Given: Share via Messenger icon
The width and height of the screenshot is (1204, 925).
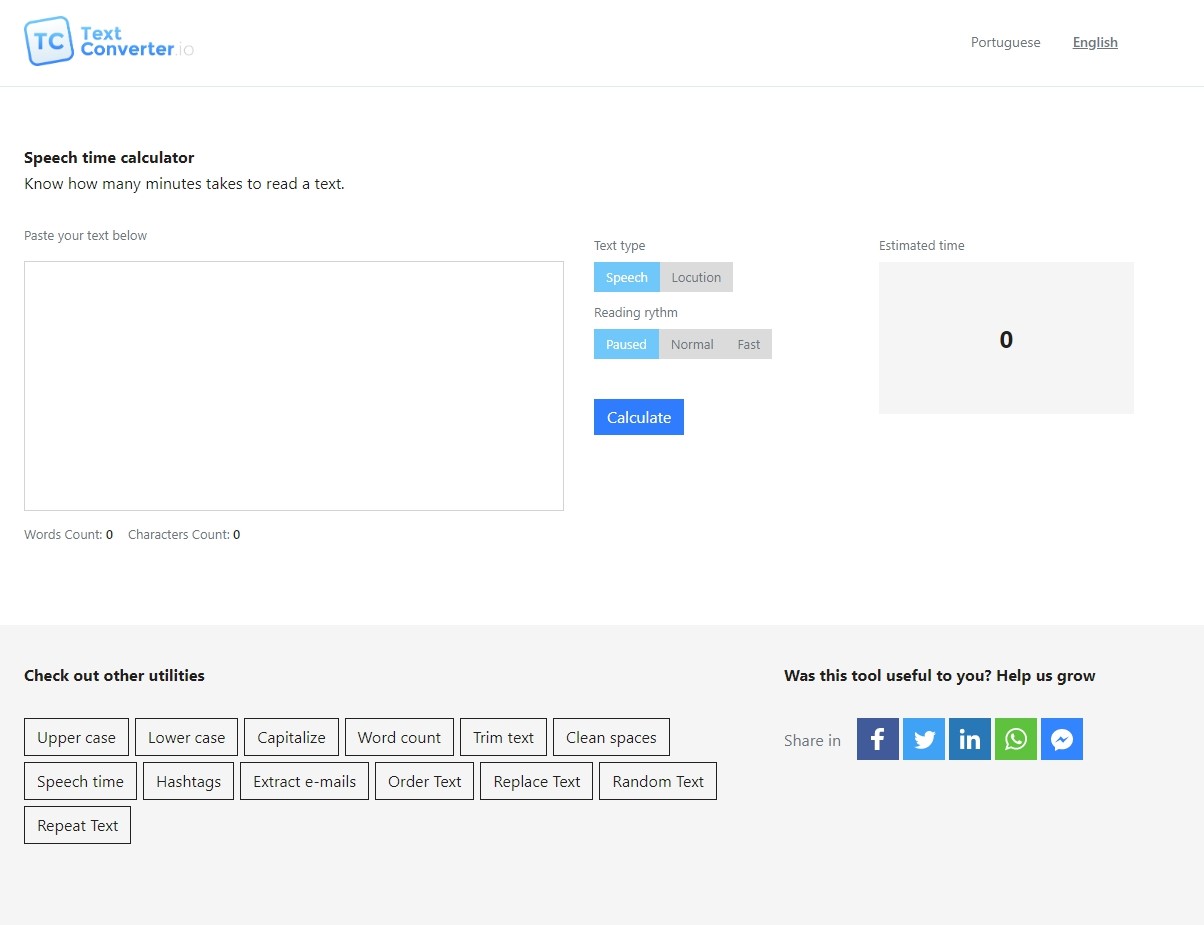Looking at the screenshot, I should [1061, 739].
